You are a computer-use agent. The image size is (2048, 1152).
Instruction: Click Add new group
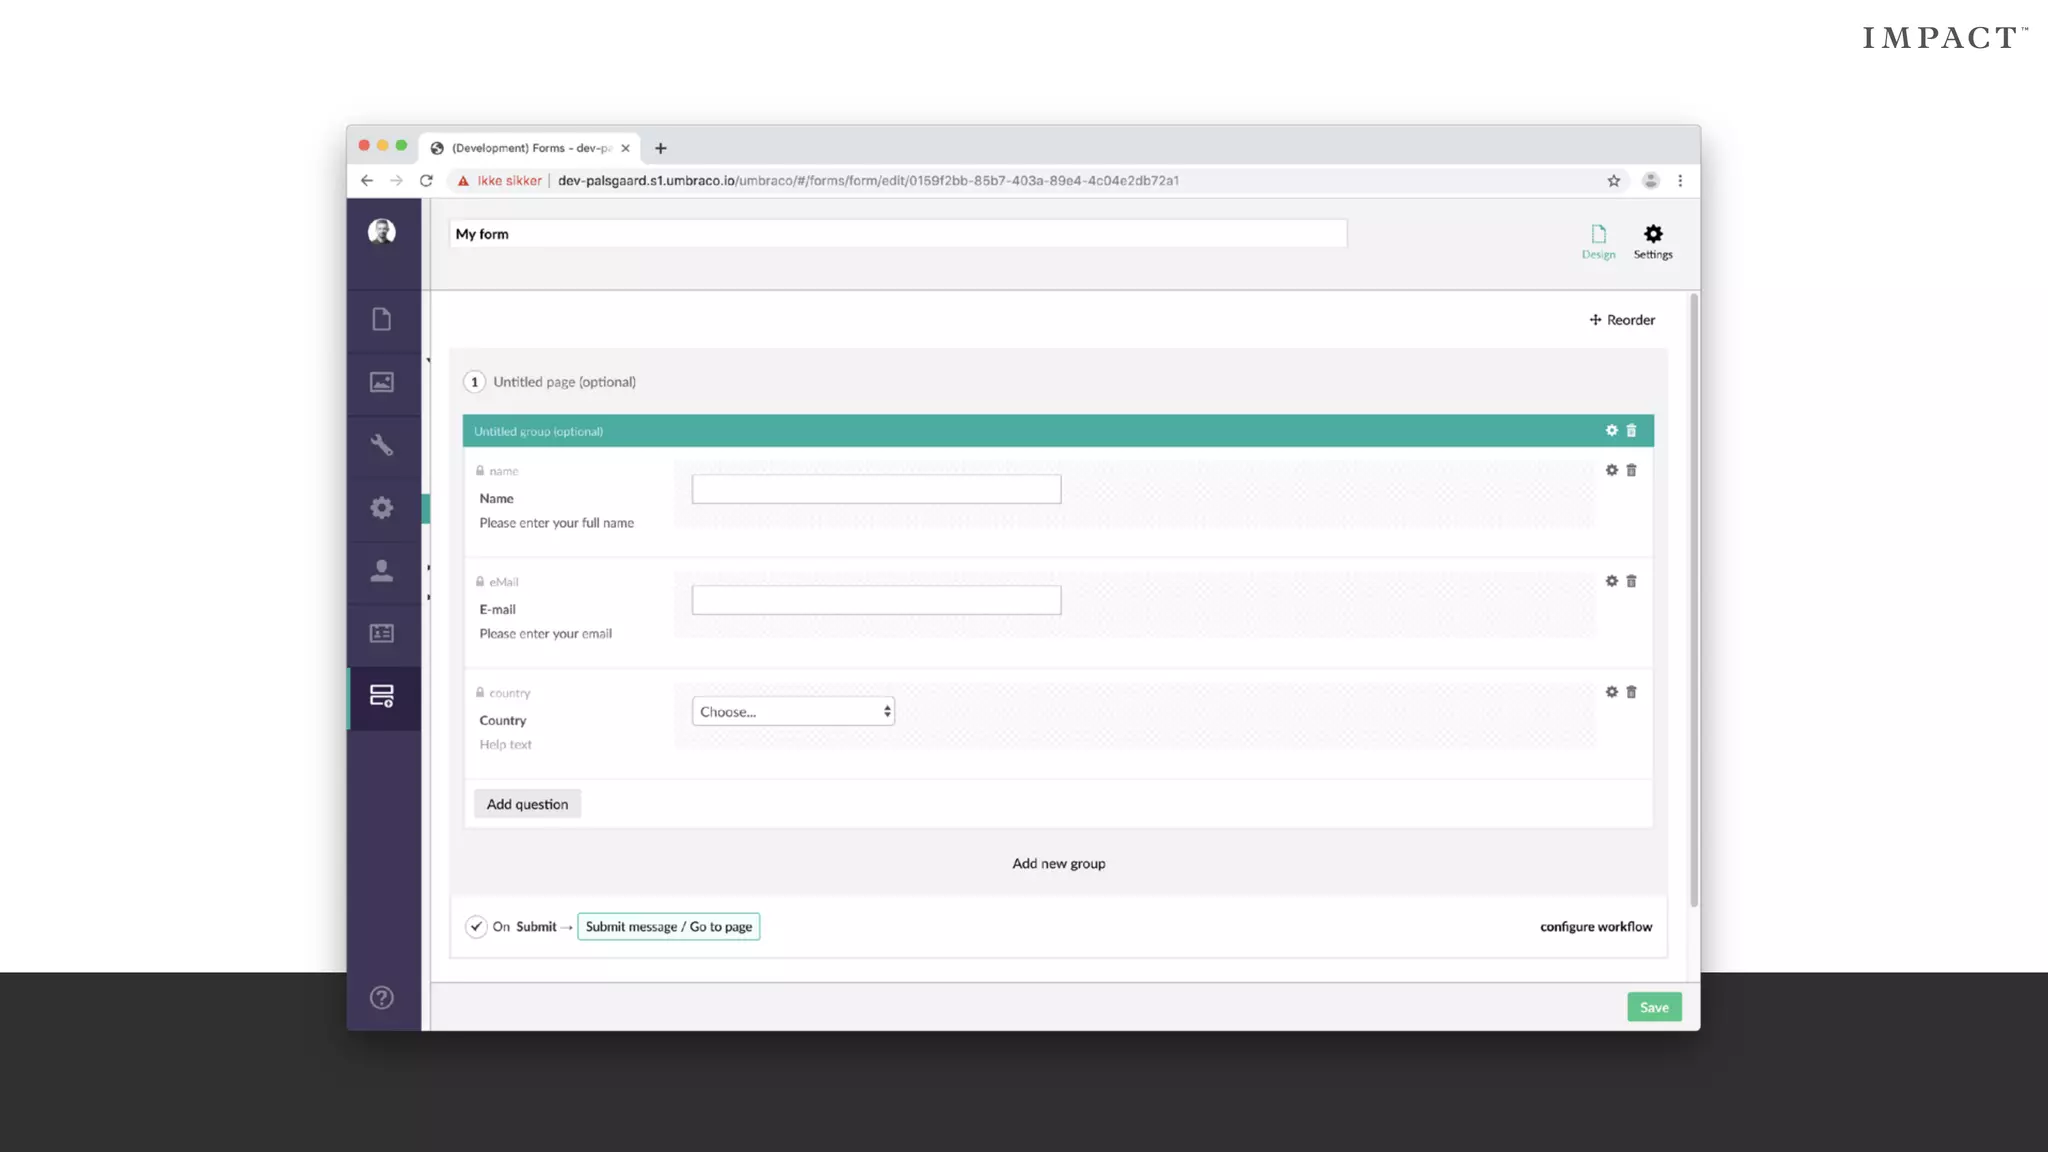(x=1058, y=863)
